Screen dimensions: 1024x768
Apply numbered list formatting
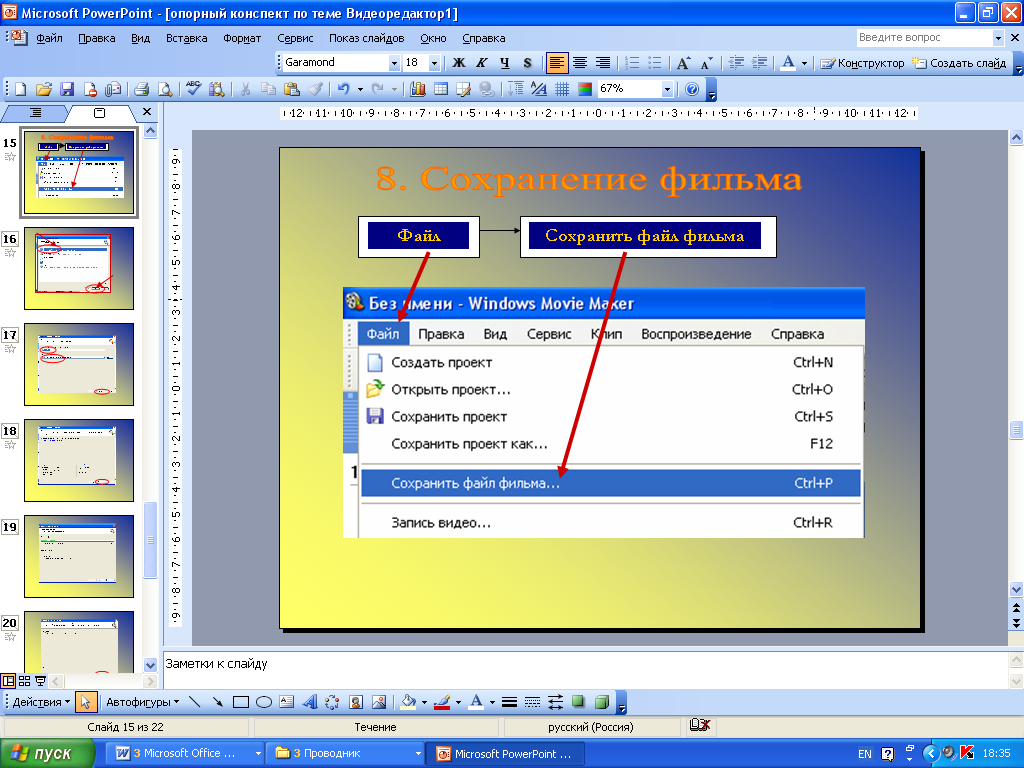click(x=632, y=63)
